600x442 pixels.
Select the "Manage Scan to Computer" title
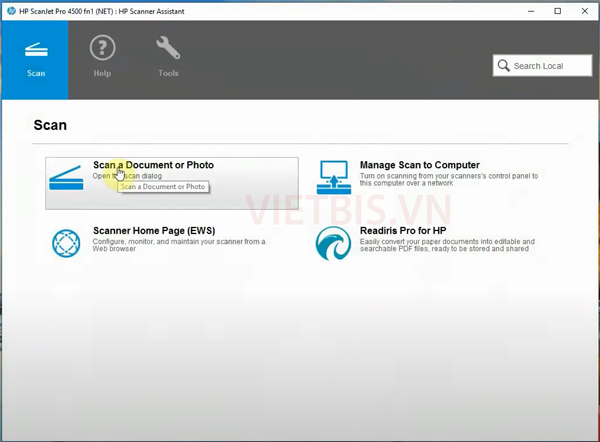point(419,165)
